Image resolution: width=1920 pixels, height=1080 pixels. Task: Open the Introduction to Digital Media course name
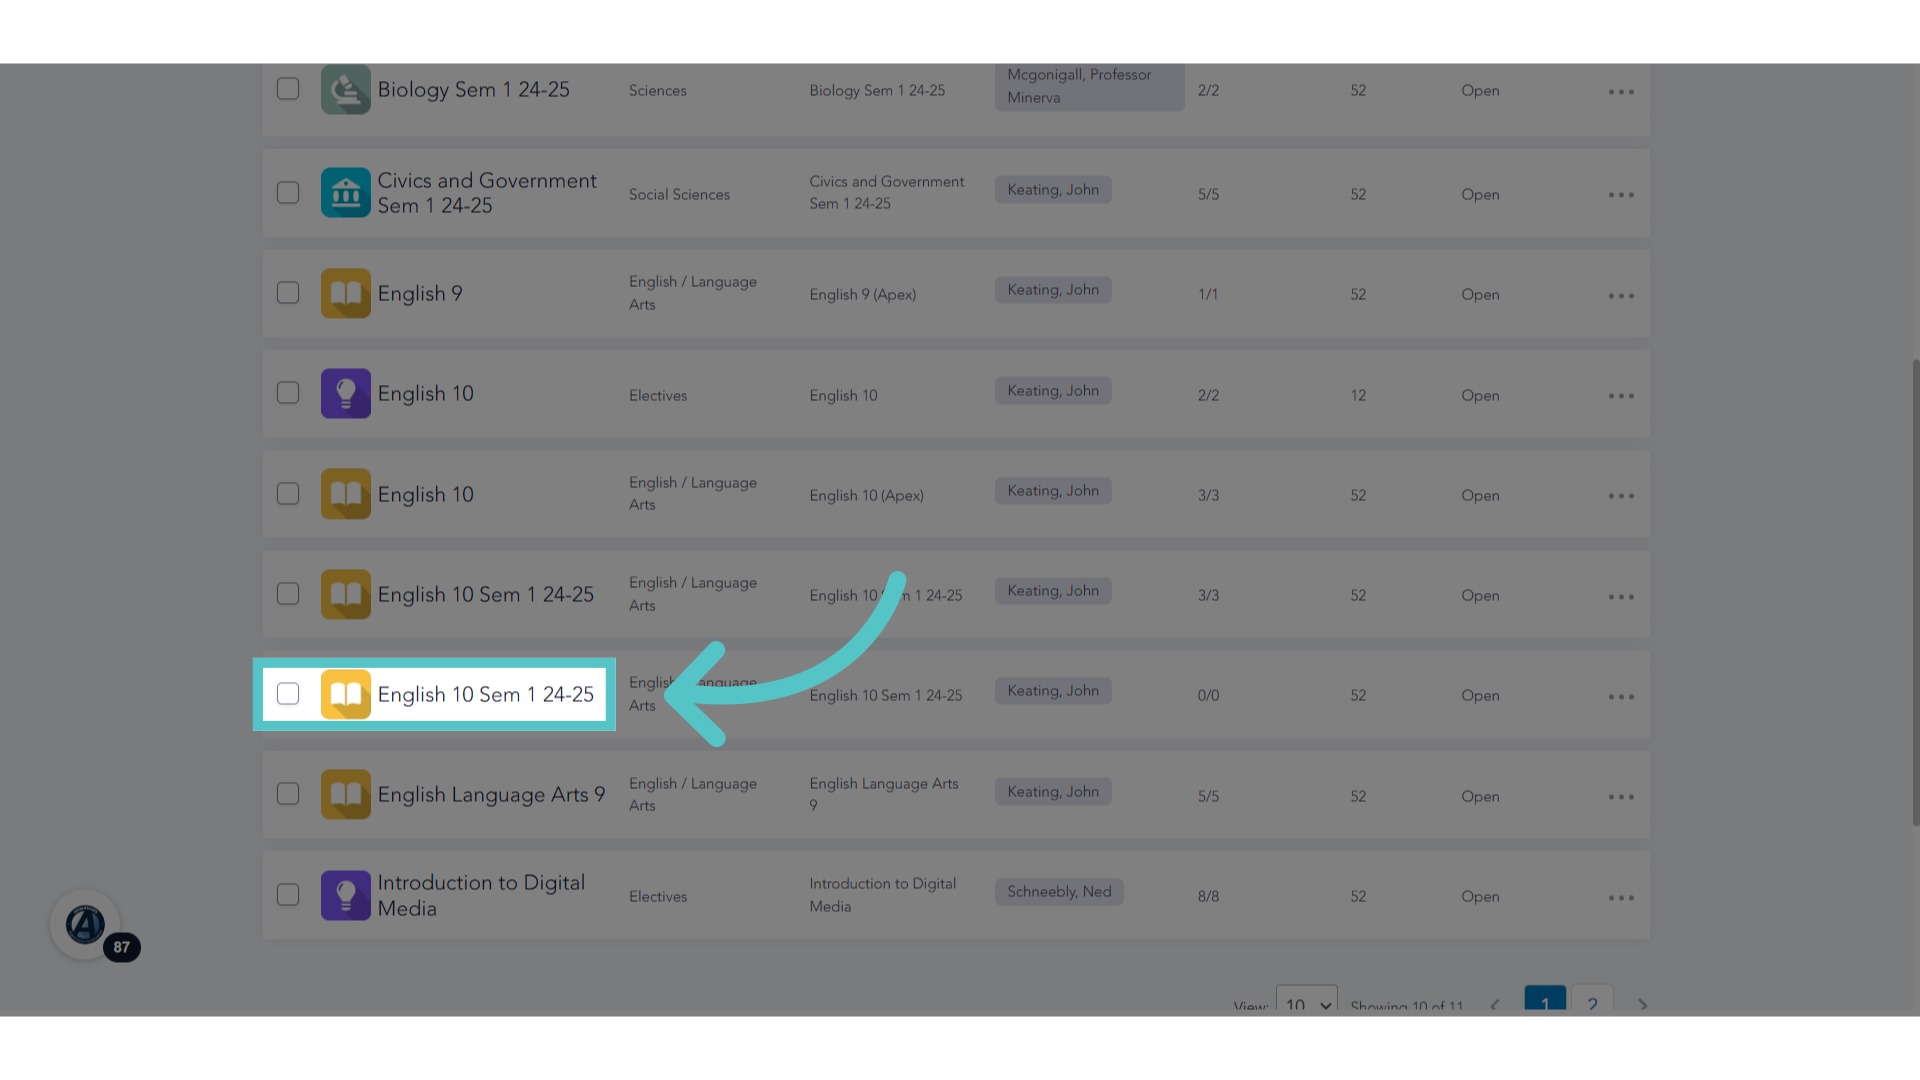(x=481, y=896)
